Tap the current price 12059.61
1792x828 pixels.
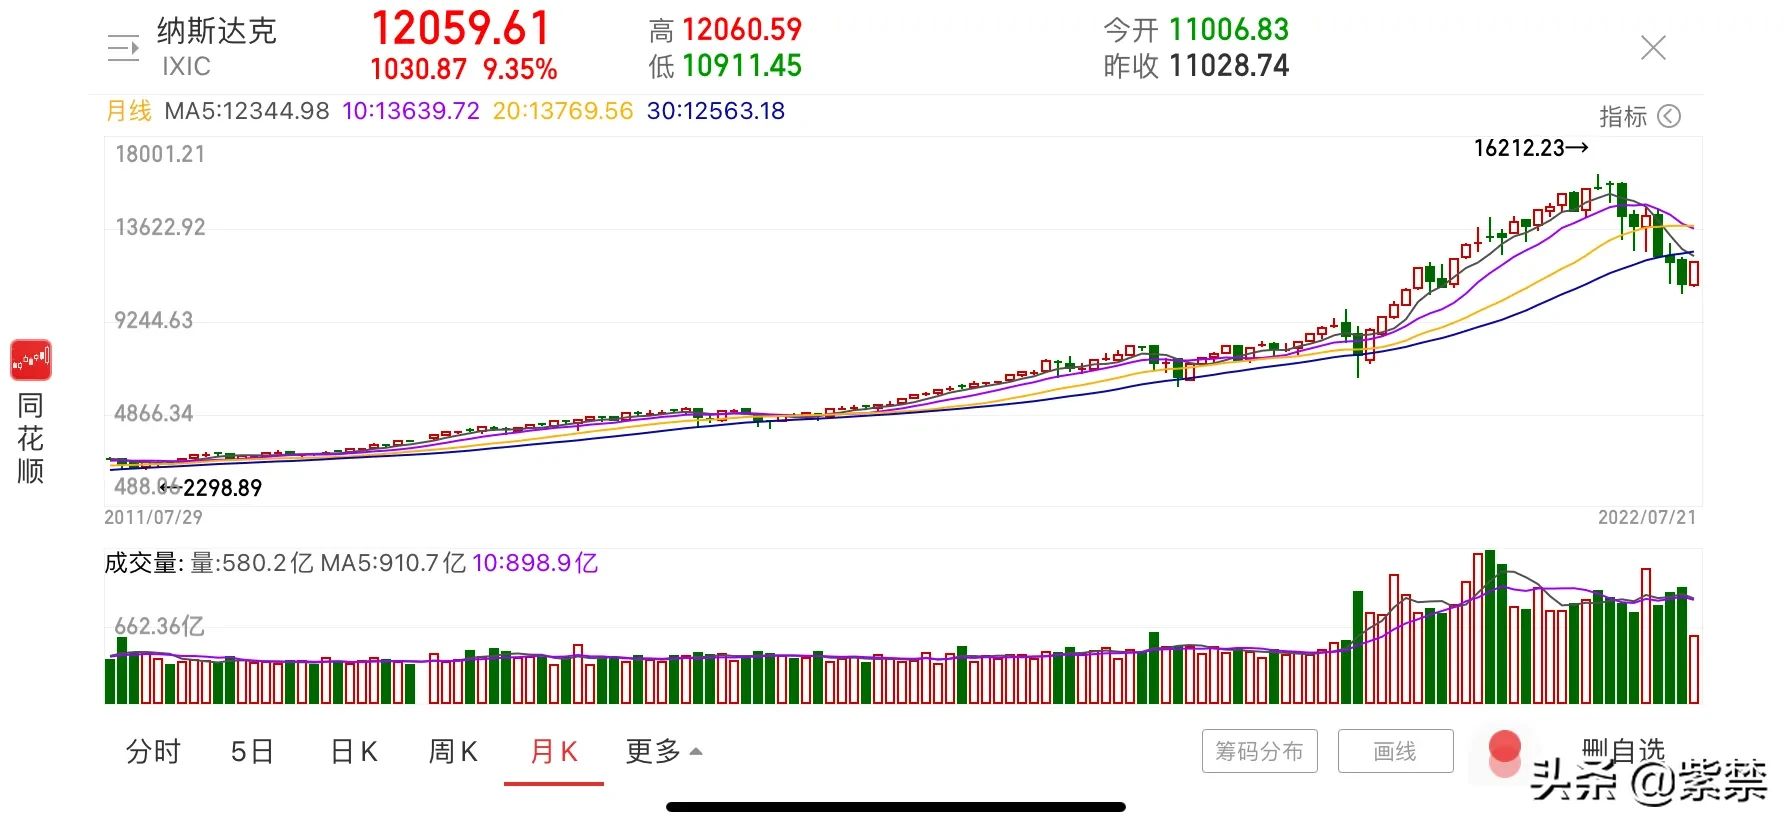pos(460,28)
